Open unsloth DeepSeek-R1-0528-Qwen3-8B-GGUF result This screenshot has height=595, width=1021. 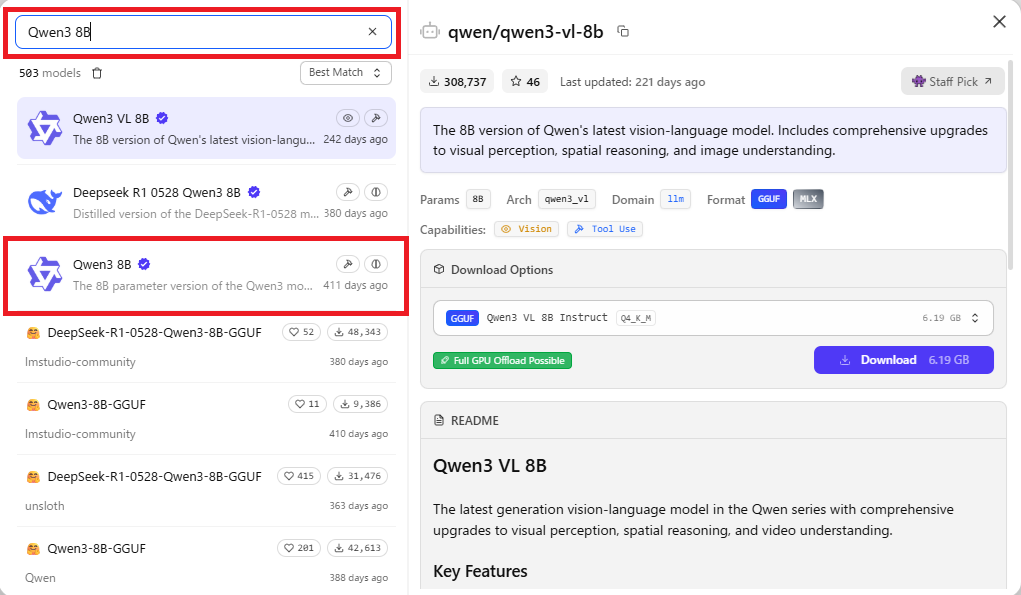pyautogui.click(x=206, y=491)
